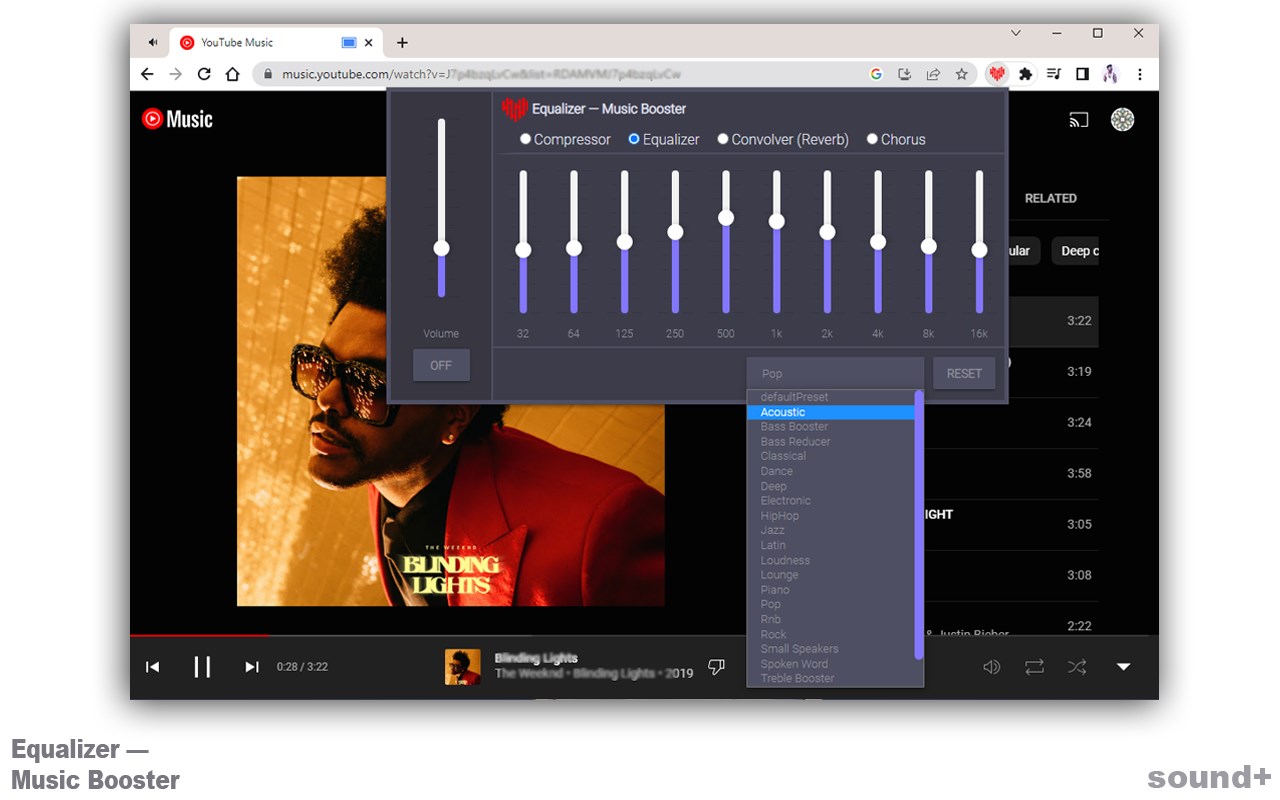Click the song progress bar
The image size is (1280, 800).
pyautogui.click(x=644, y=635)
